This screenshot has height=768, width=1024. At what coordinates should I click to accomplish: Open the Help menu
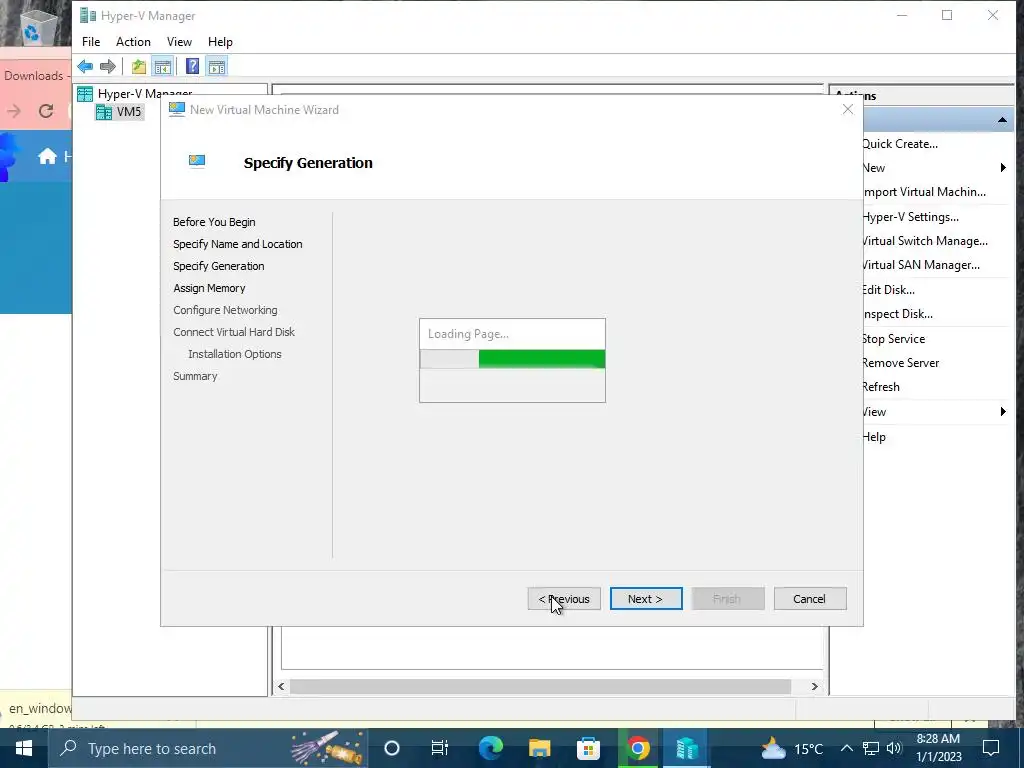pos(220,42)
